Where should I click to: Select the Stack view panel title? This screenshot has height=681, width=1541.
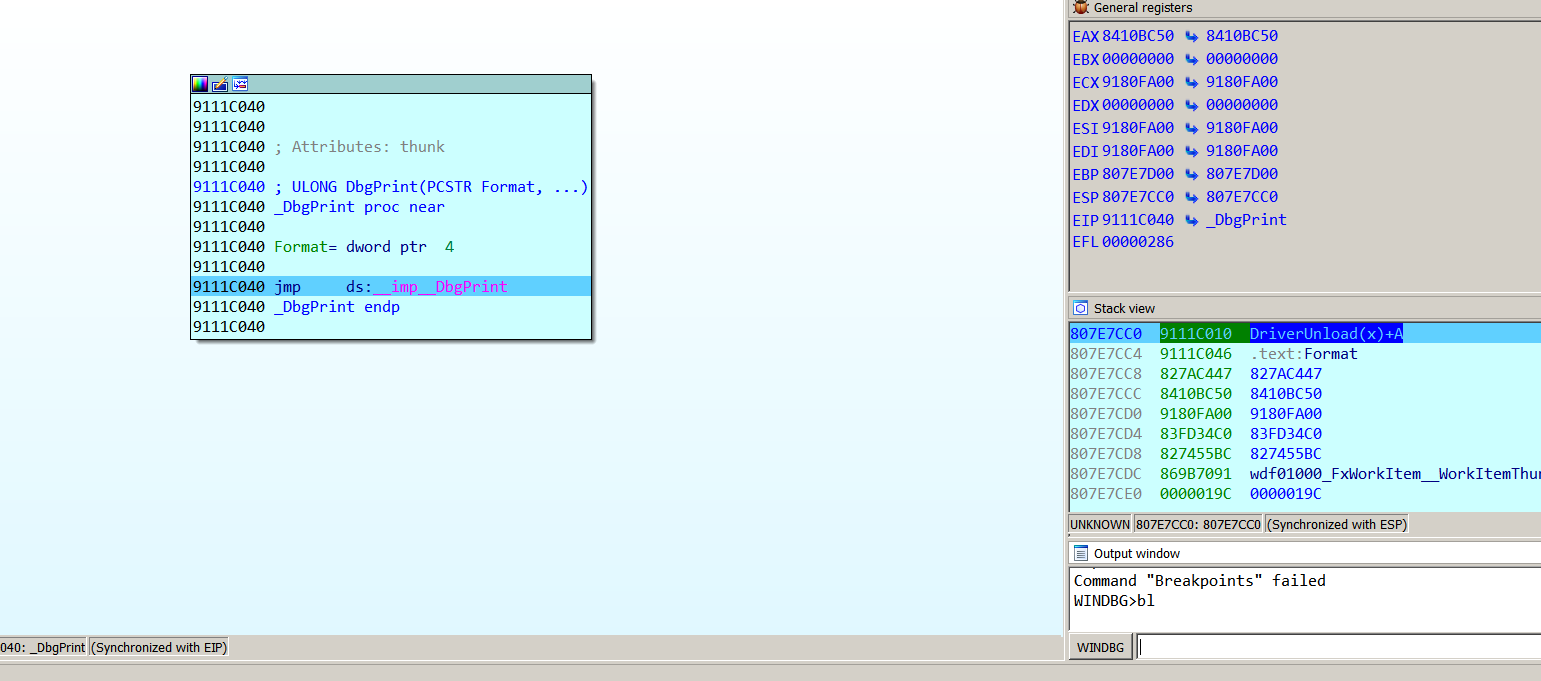[1124, 309]
